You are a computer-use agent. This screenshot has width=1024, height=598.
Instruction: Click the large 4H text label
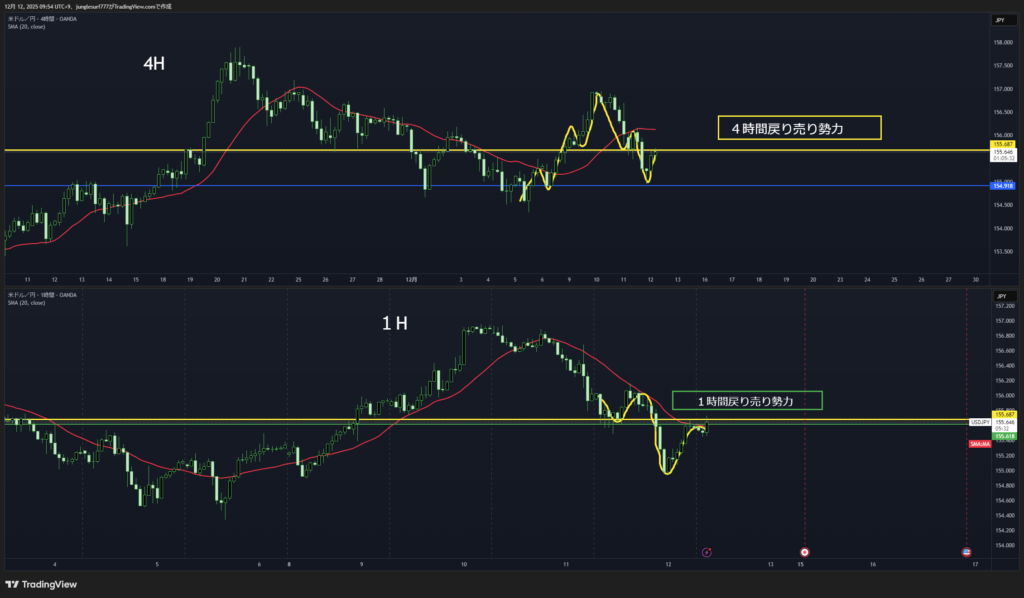pyautogui.click(x=153, y=64)
